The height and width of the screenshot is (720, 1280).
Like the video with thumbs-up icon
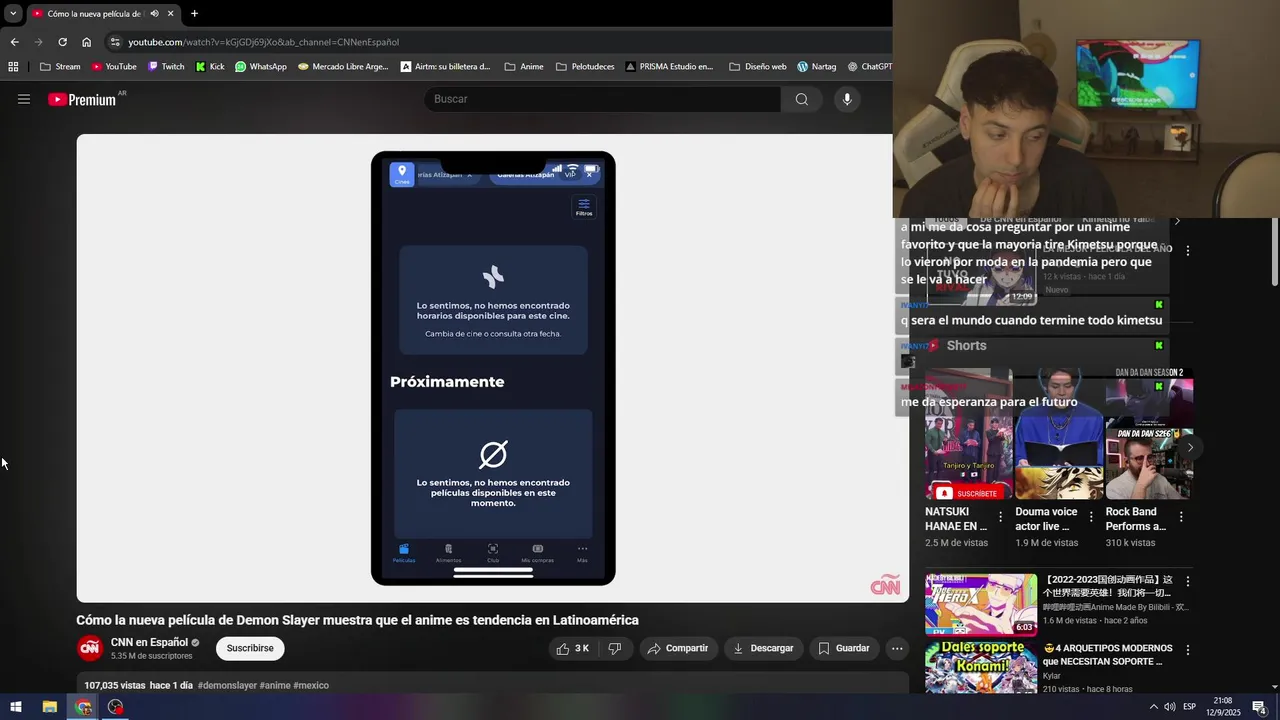click(x=573, y=648)
